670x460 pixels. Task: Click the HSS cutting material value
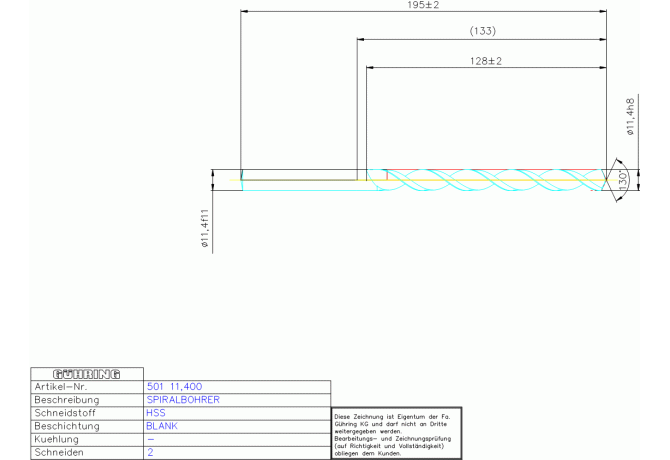(x=156, y=412)
